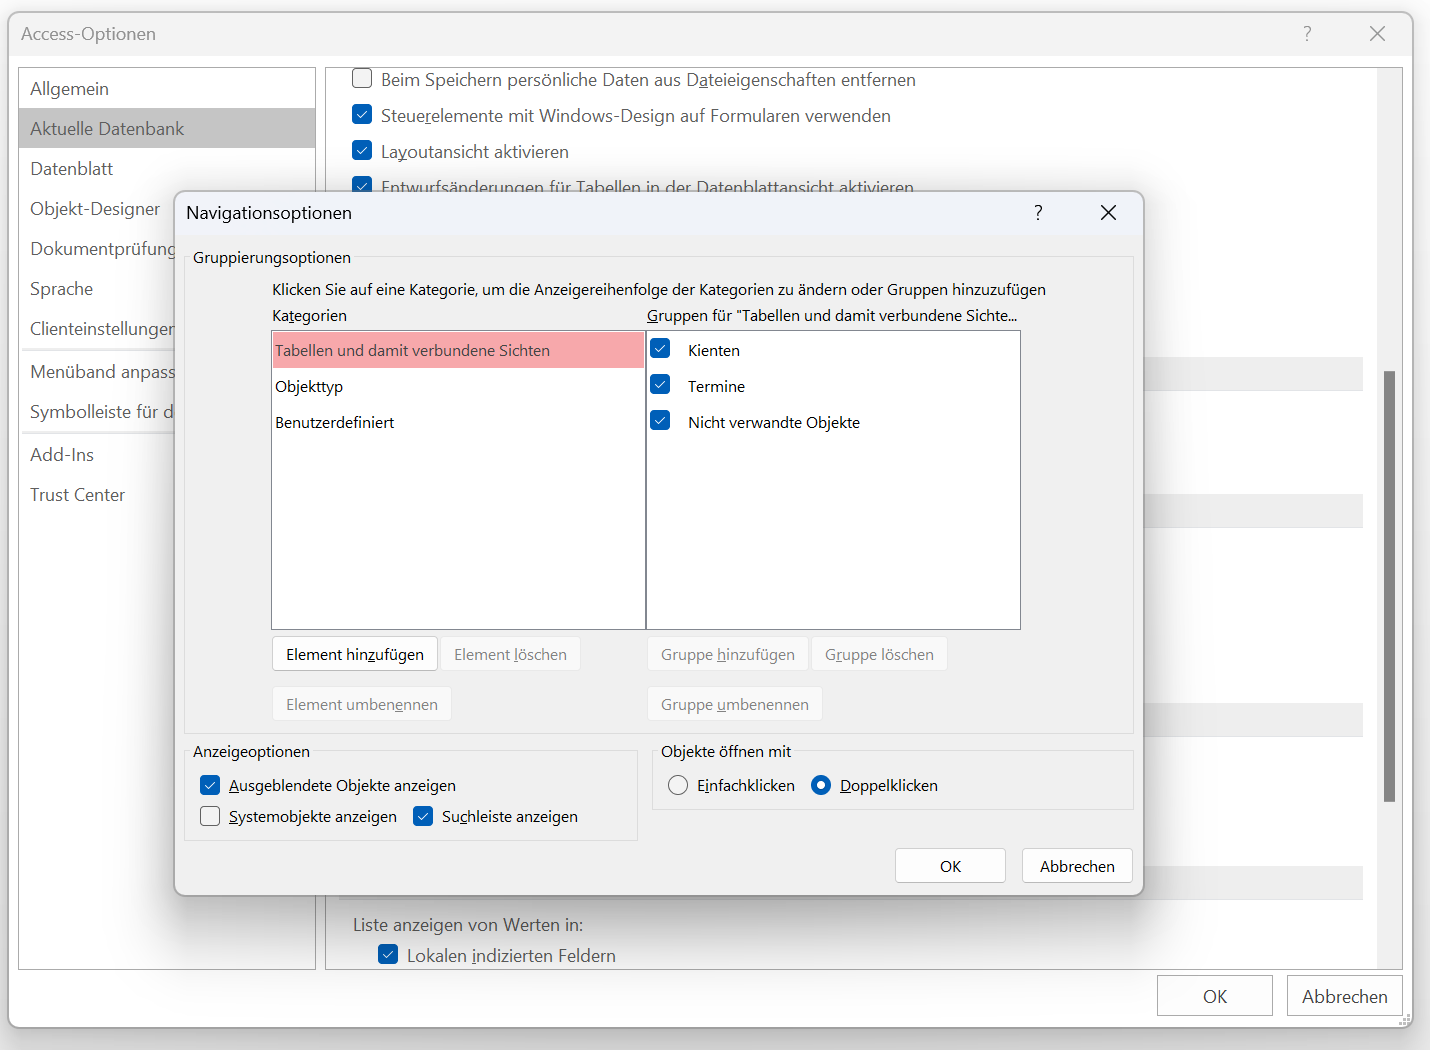The image size is (1430, 1050).
Task: Click help question mark in Navigationsoptionen dialog
Action: [x=1038, y=213]
